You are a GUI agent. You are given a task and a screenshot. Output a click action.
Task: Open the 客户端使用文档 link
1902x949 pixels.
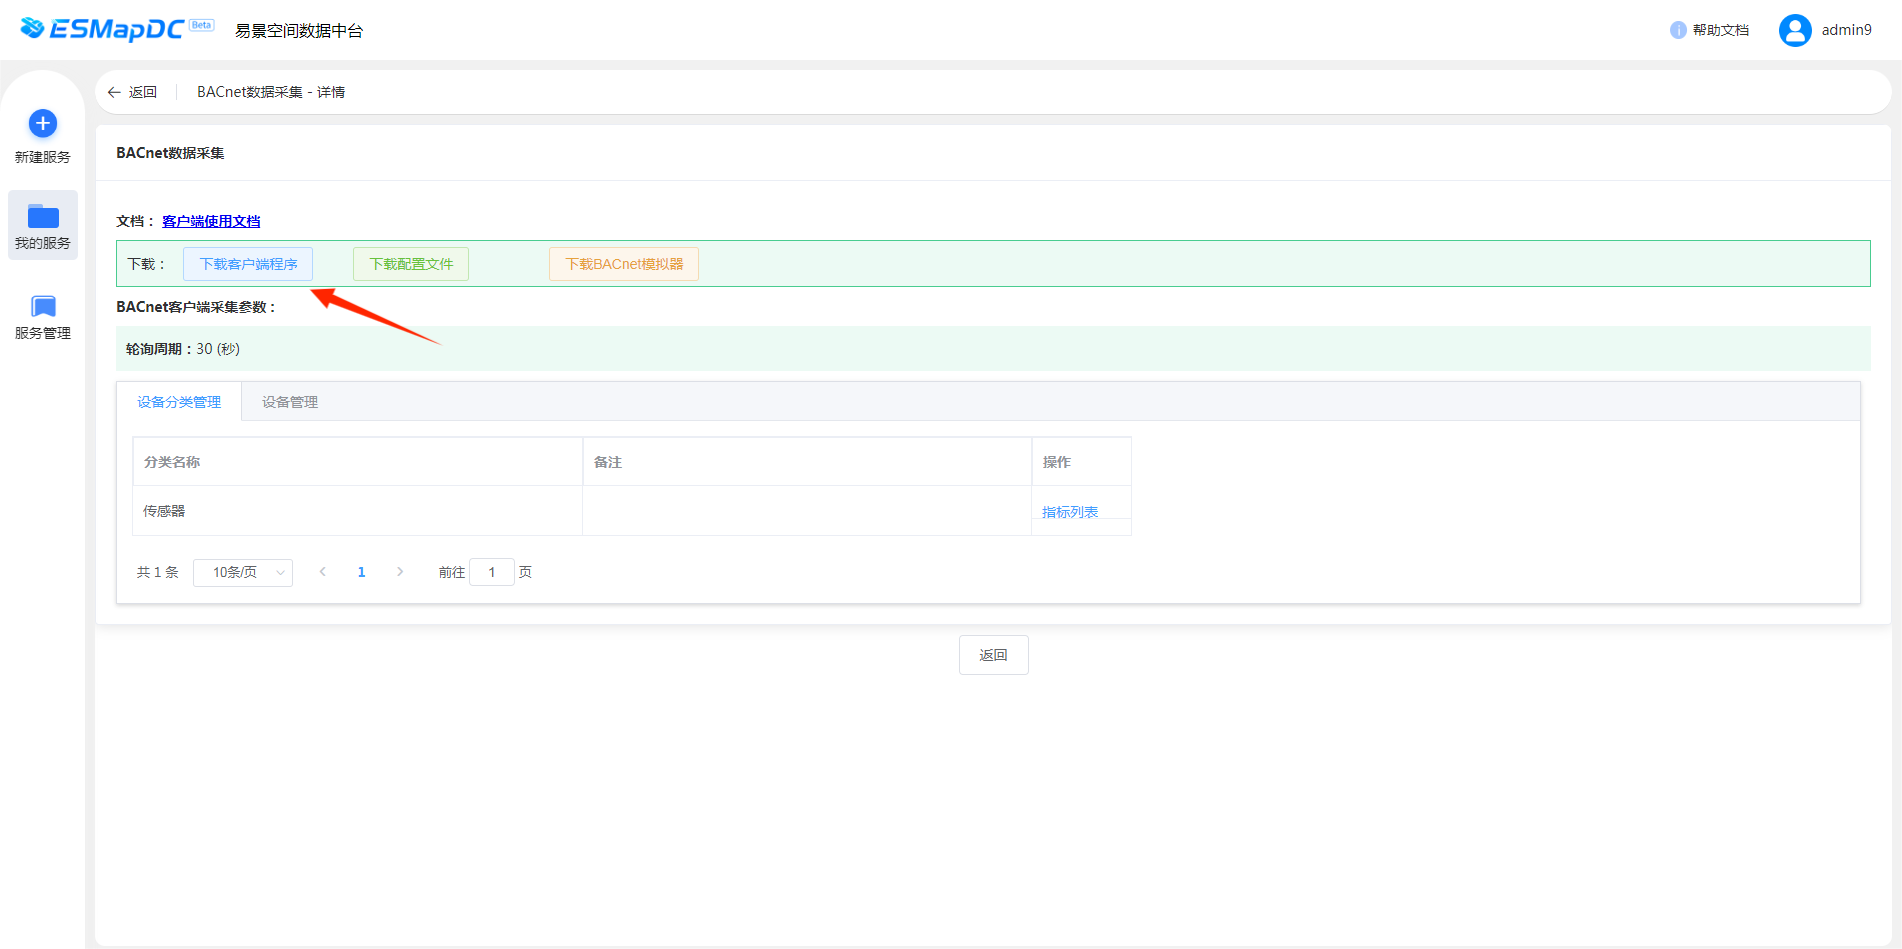click(211, 221)
